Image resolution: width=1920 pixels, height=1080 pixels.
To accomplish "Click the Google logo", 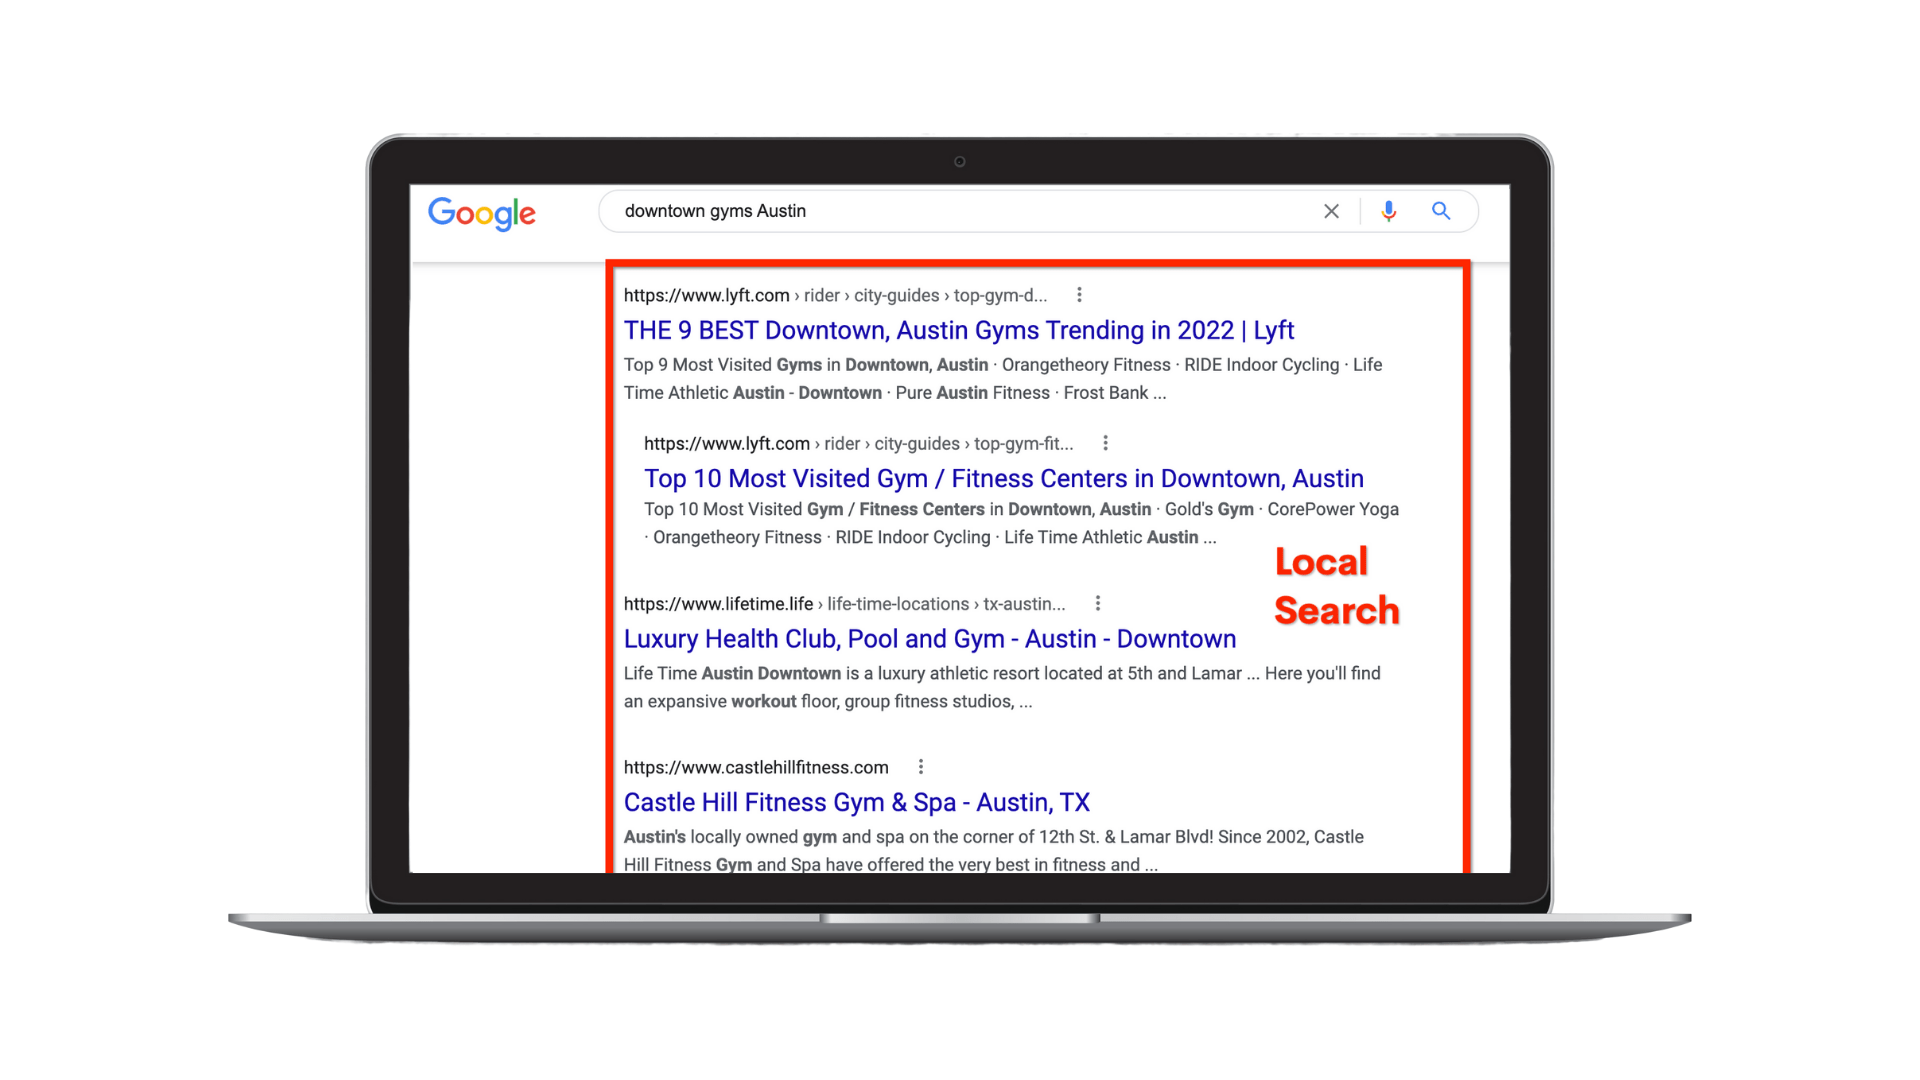I will tap(481, 212).
